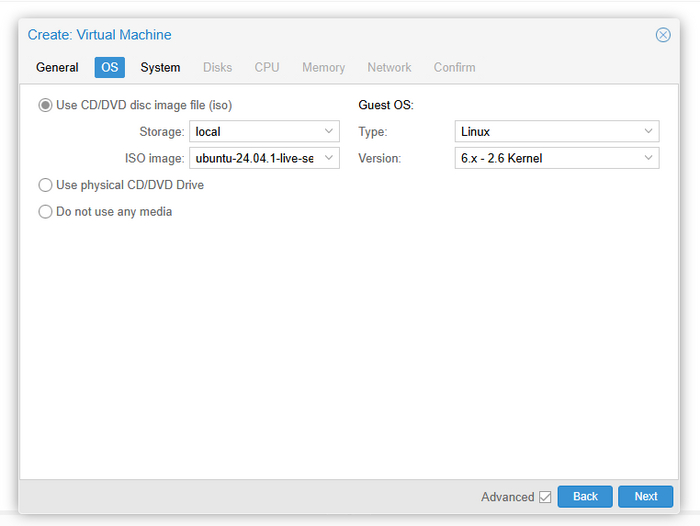Jump to the Memory tab

click(x=323, y=68)
